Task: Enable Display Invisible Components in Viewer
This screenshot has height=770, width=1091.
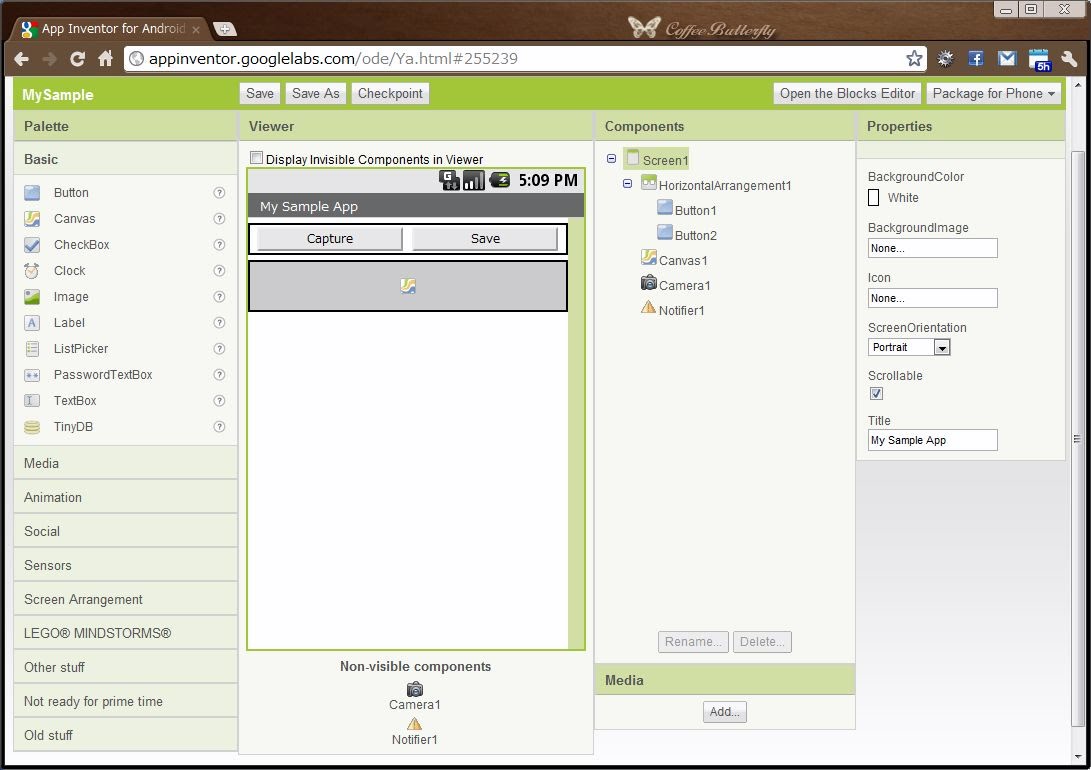Action: click(x=257, y=158)
